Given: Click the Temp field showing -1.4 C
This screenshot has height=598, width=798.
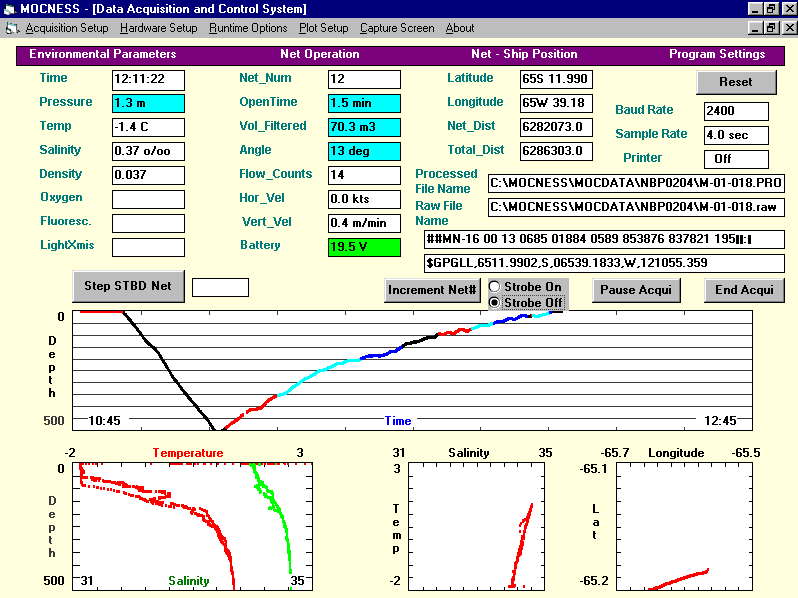Looking at the screenshot, I should pyautogui.click(x=148, y=127).
